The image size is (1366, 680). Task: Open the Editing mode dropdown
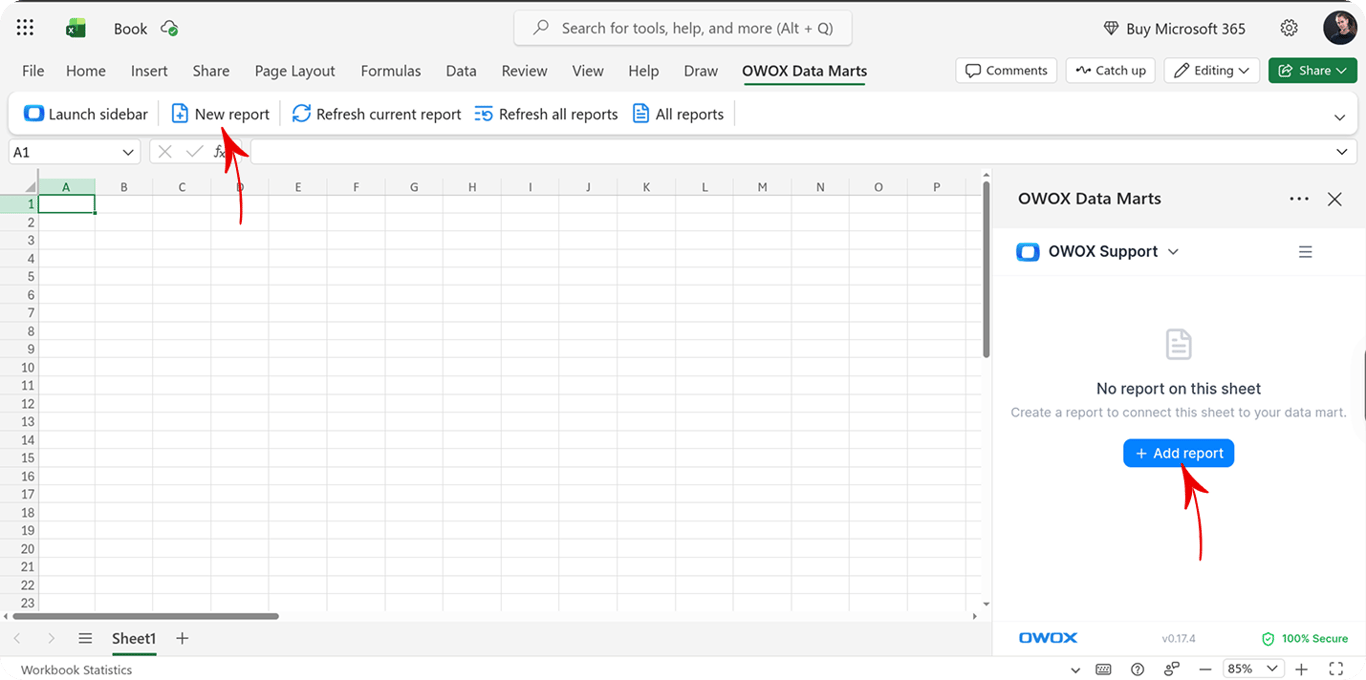(x=1212, y=70)
